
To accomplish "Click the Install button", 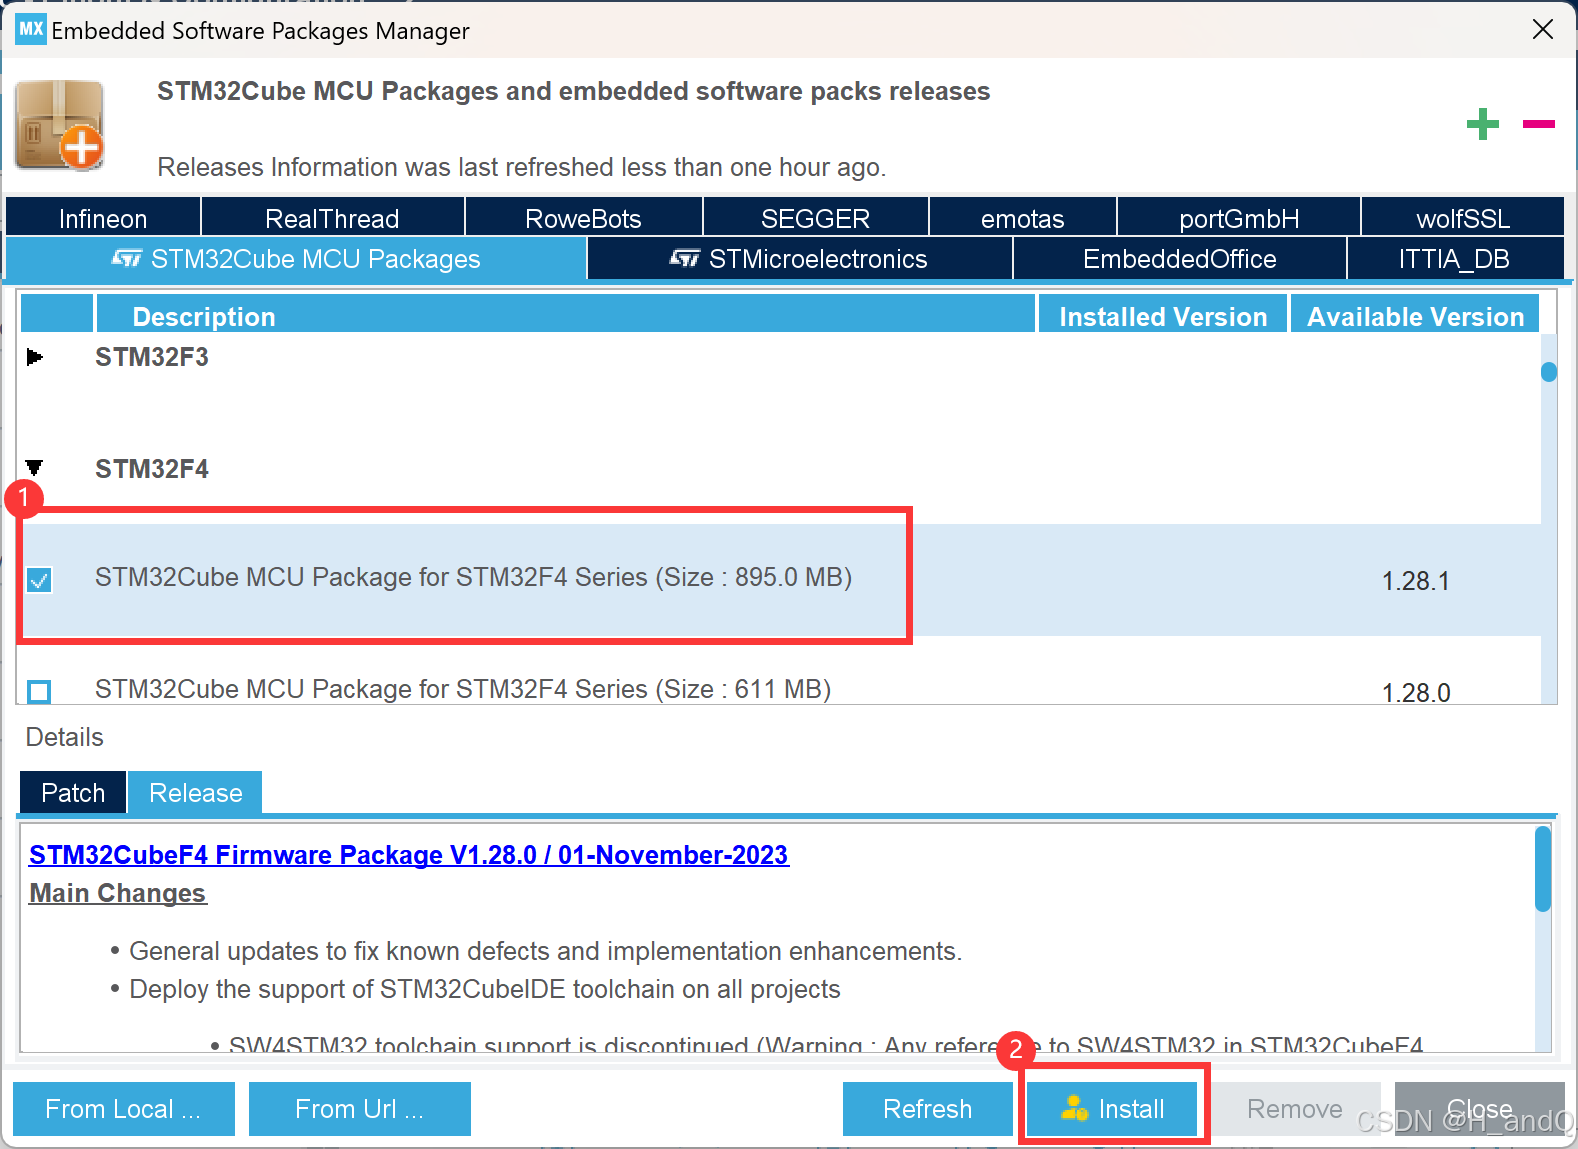I will 1113,1109.
